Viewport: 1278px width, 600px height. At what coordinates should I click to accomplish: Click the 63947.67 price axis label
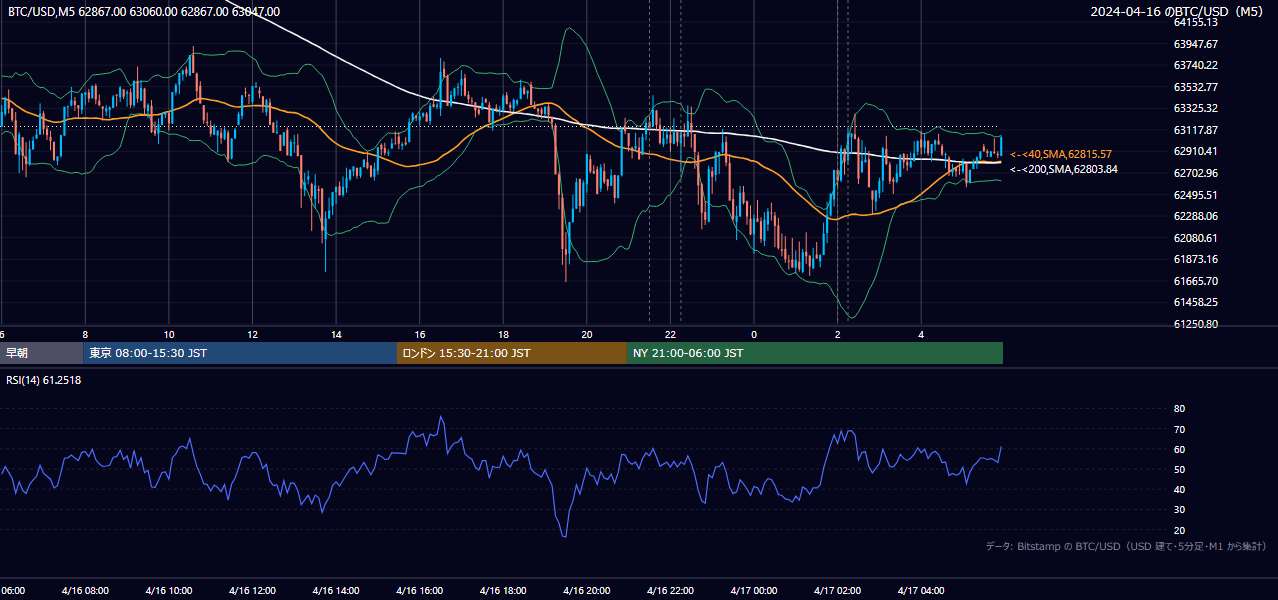coord(1195,44)
